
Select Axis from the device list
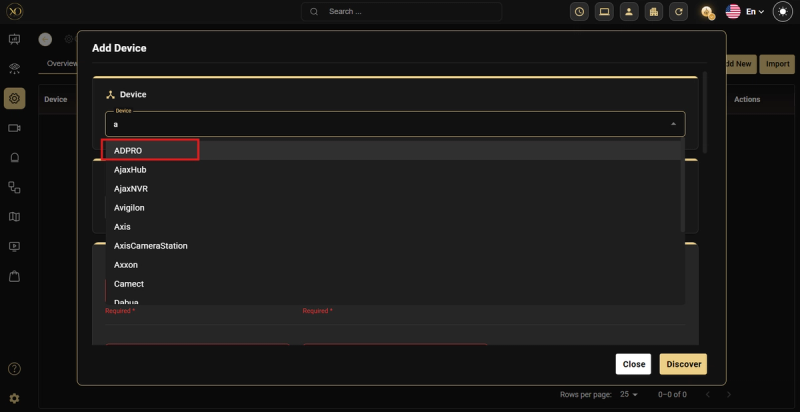(x=393, y=227)
